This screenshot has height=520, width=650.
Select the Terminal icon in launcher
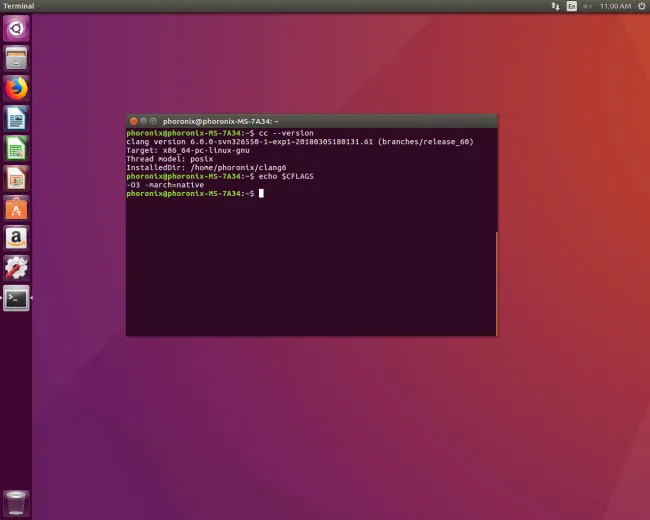(16, 298)
